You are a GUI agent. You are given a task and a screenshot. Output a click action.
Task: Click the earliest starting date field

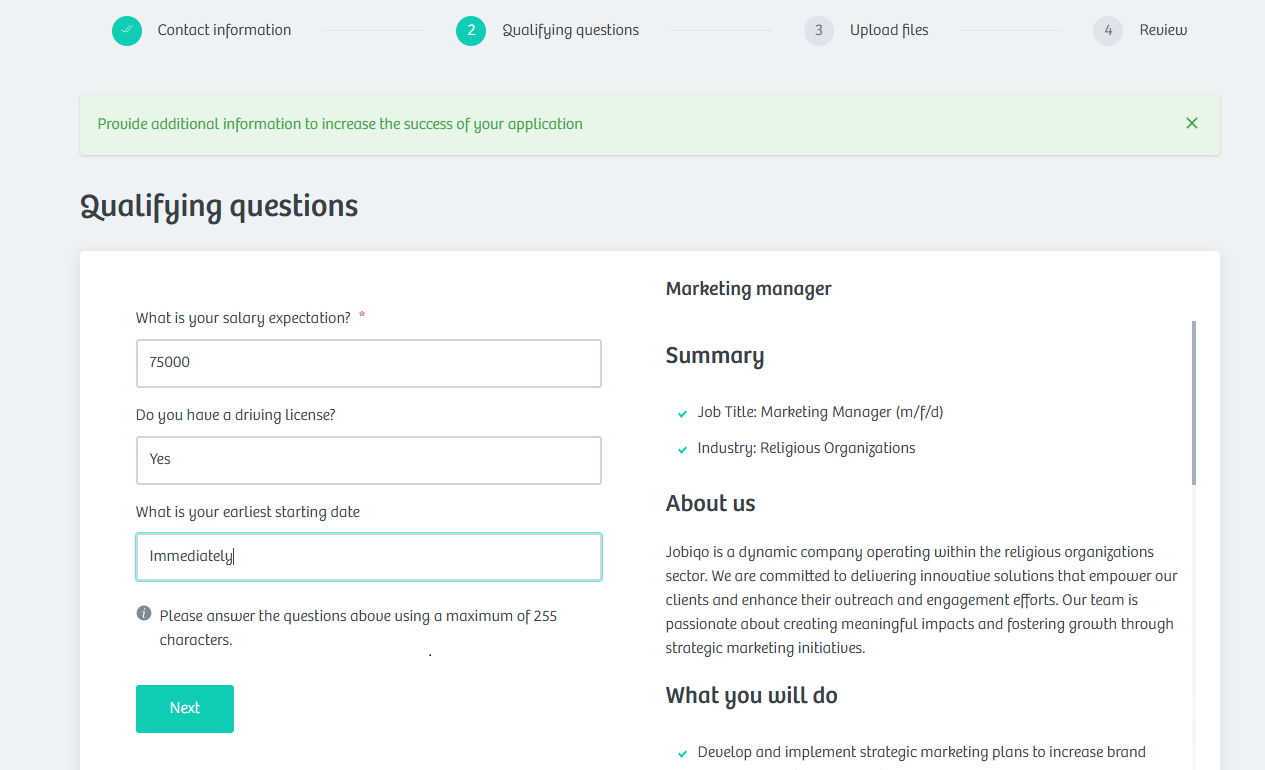(369, 557)
